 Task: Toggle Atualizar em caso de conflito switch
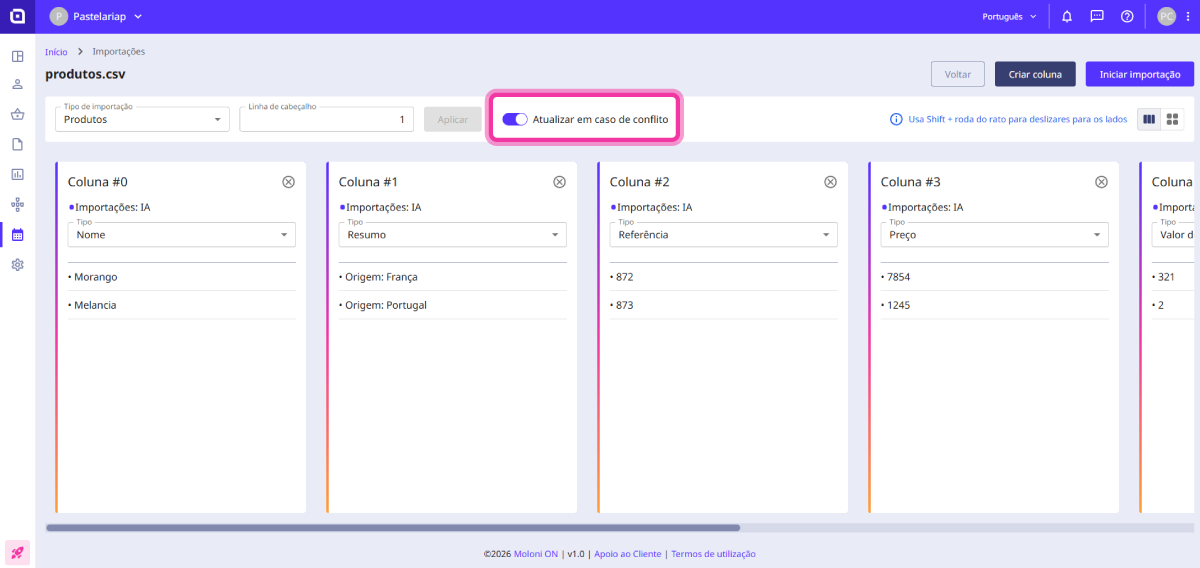tap(515, 119)
